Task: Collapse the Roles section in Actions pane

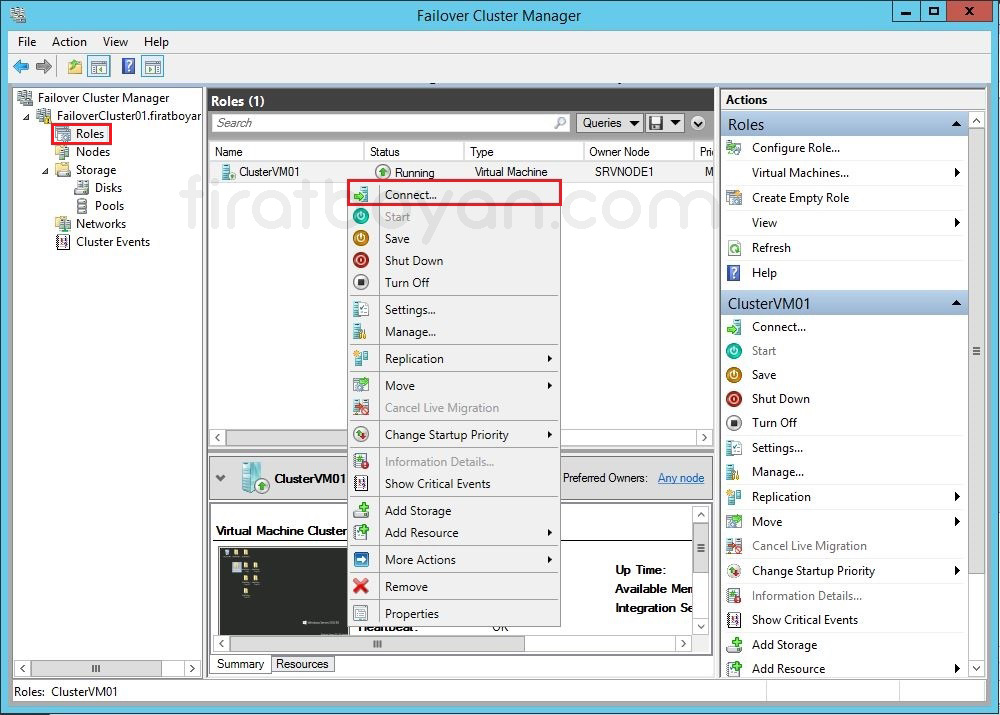Action: 956,124
